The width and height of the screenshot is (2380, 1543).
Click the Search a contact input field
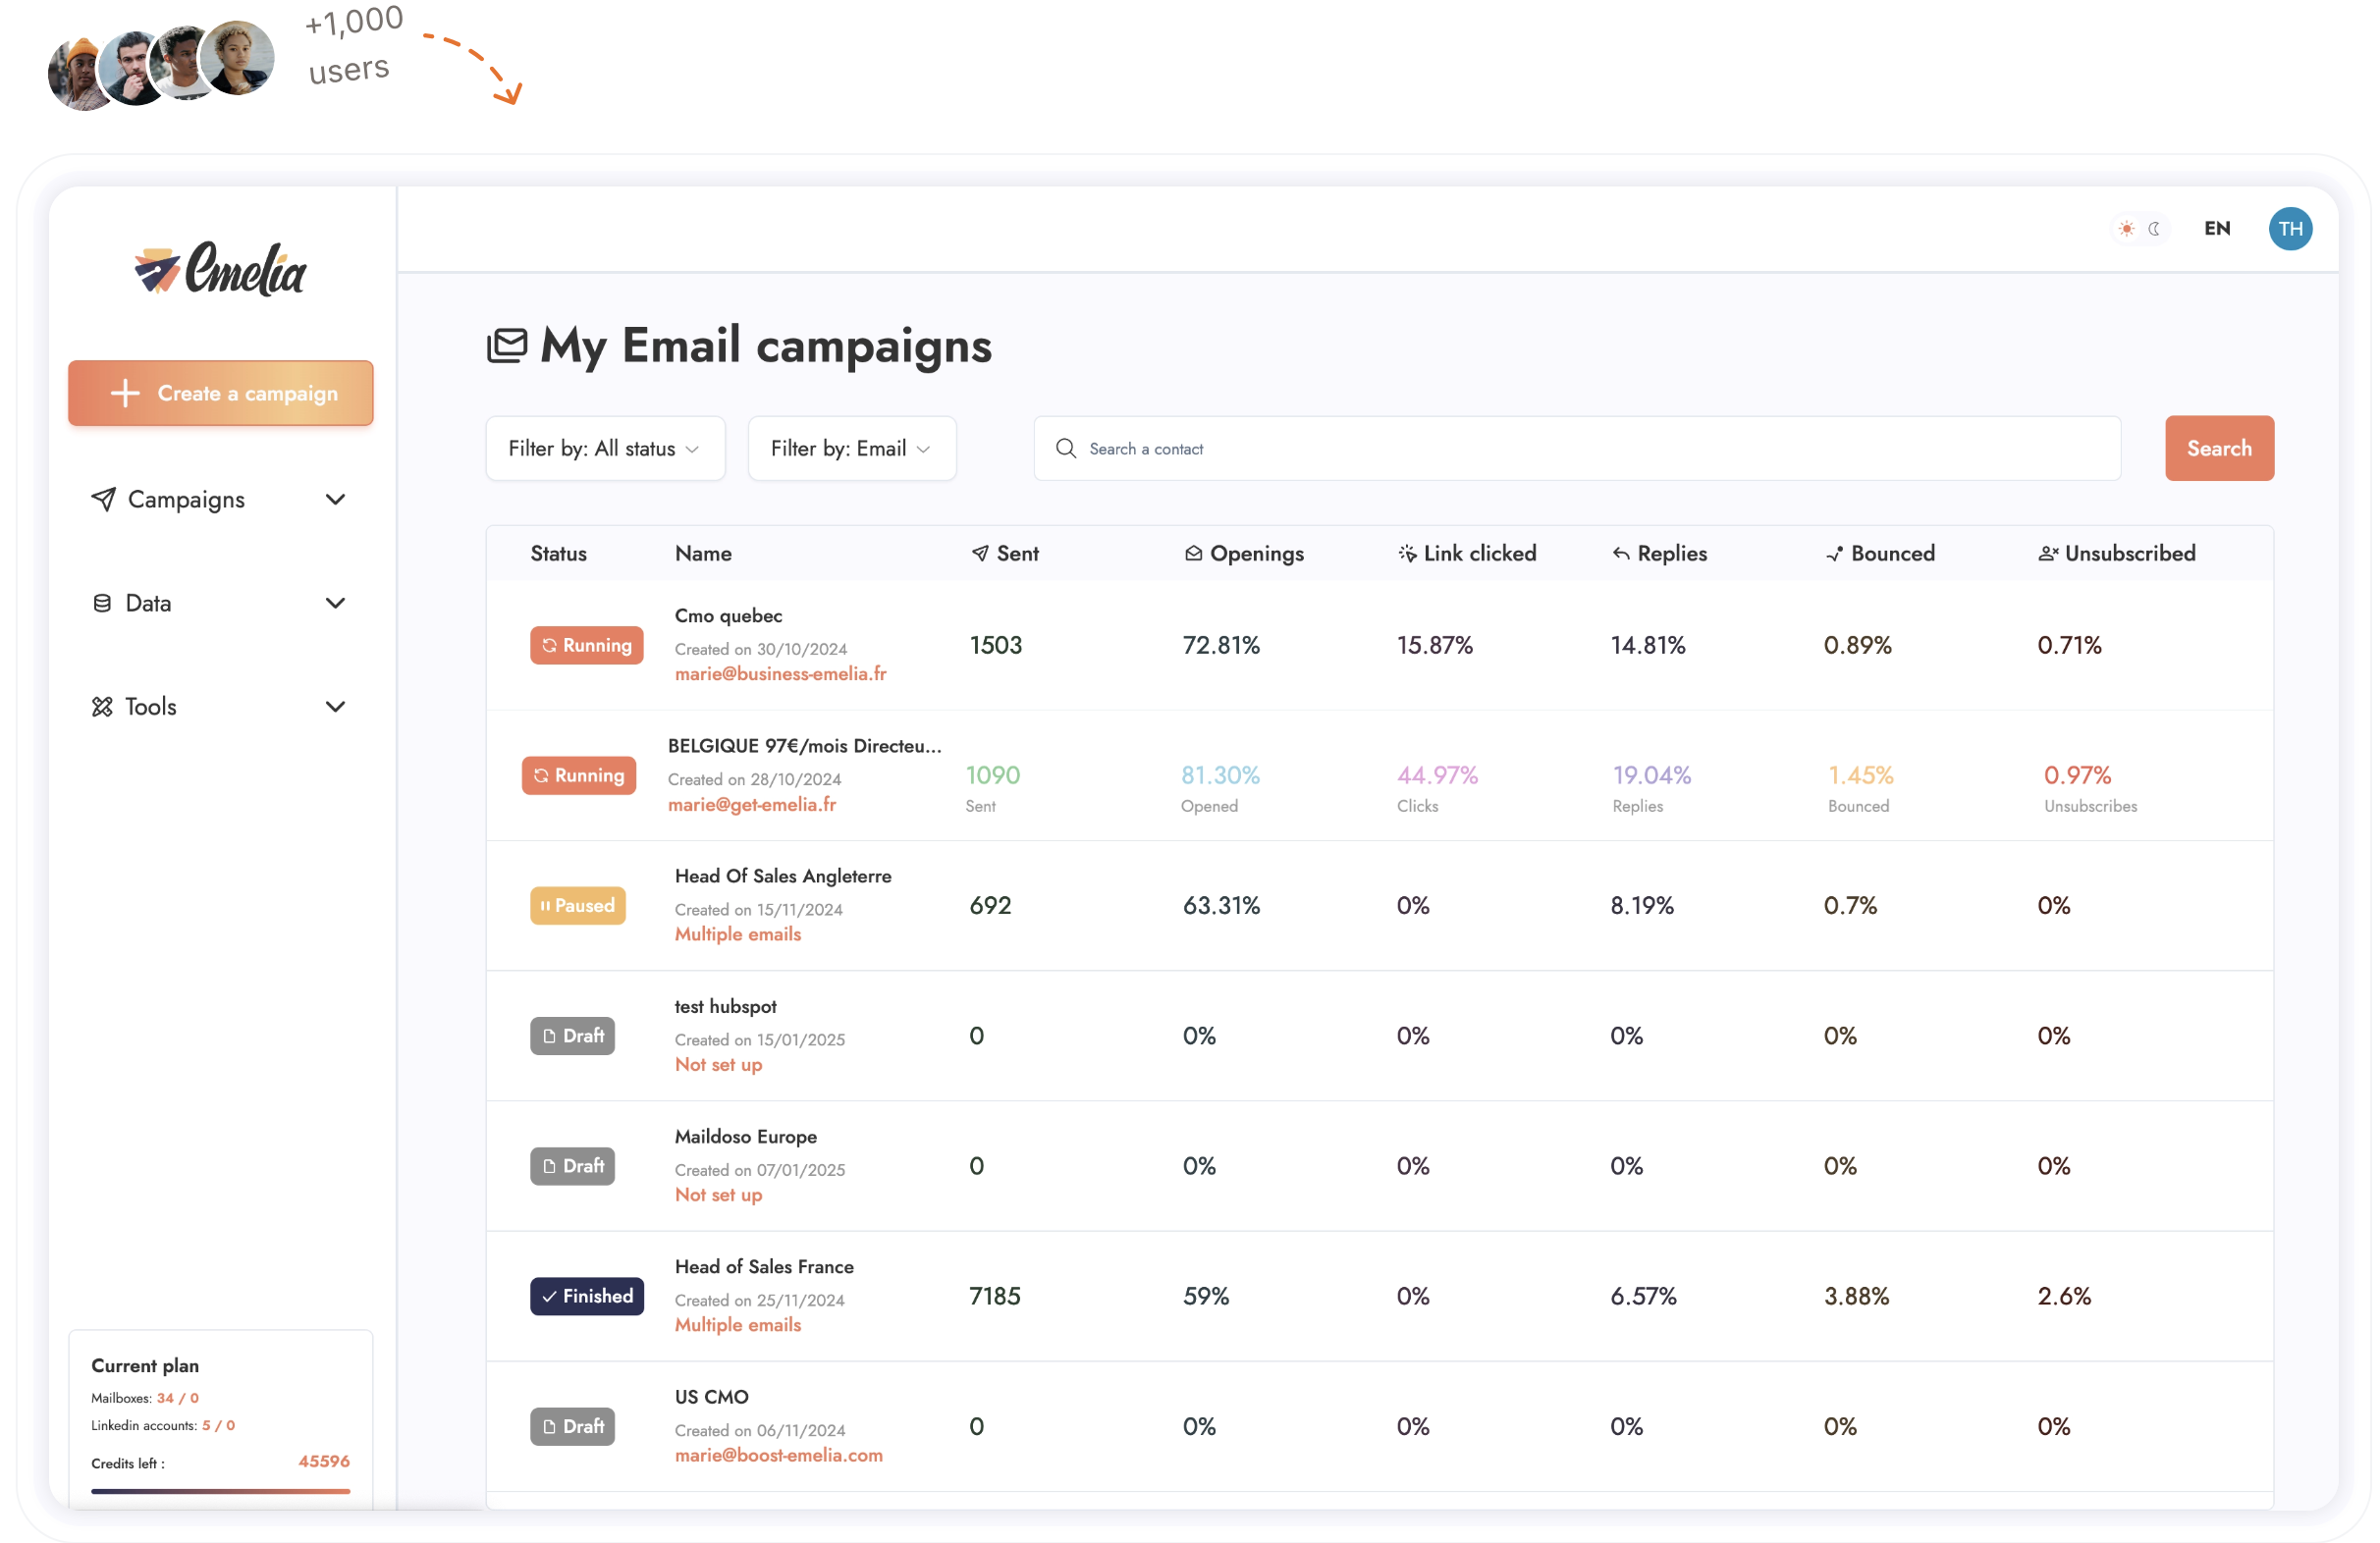click(x=1577, y=449)
